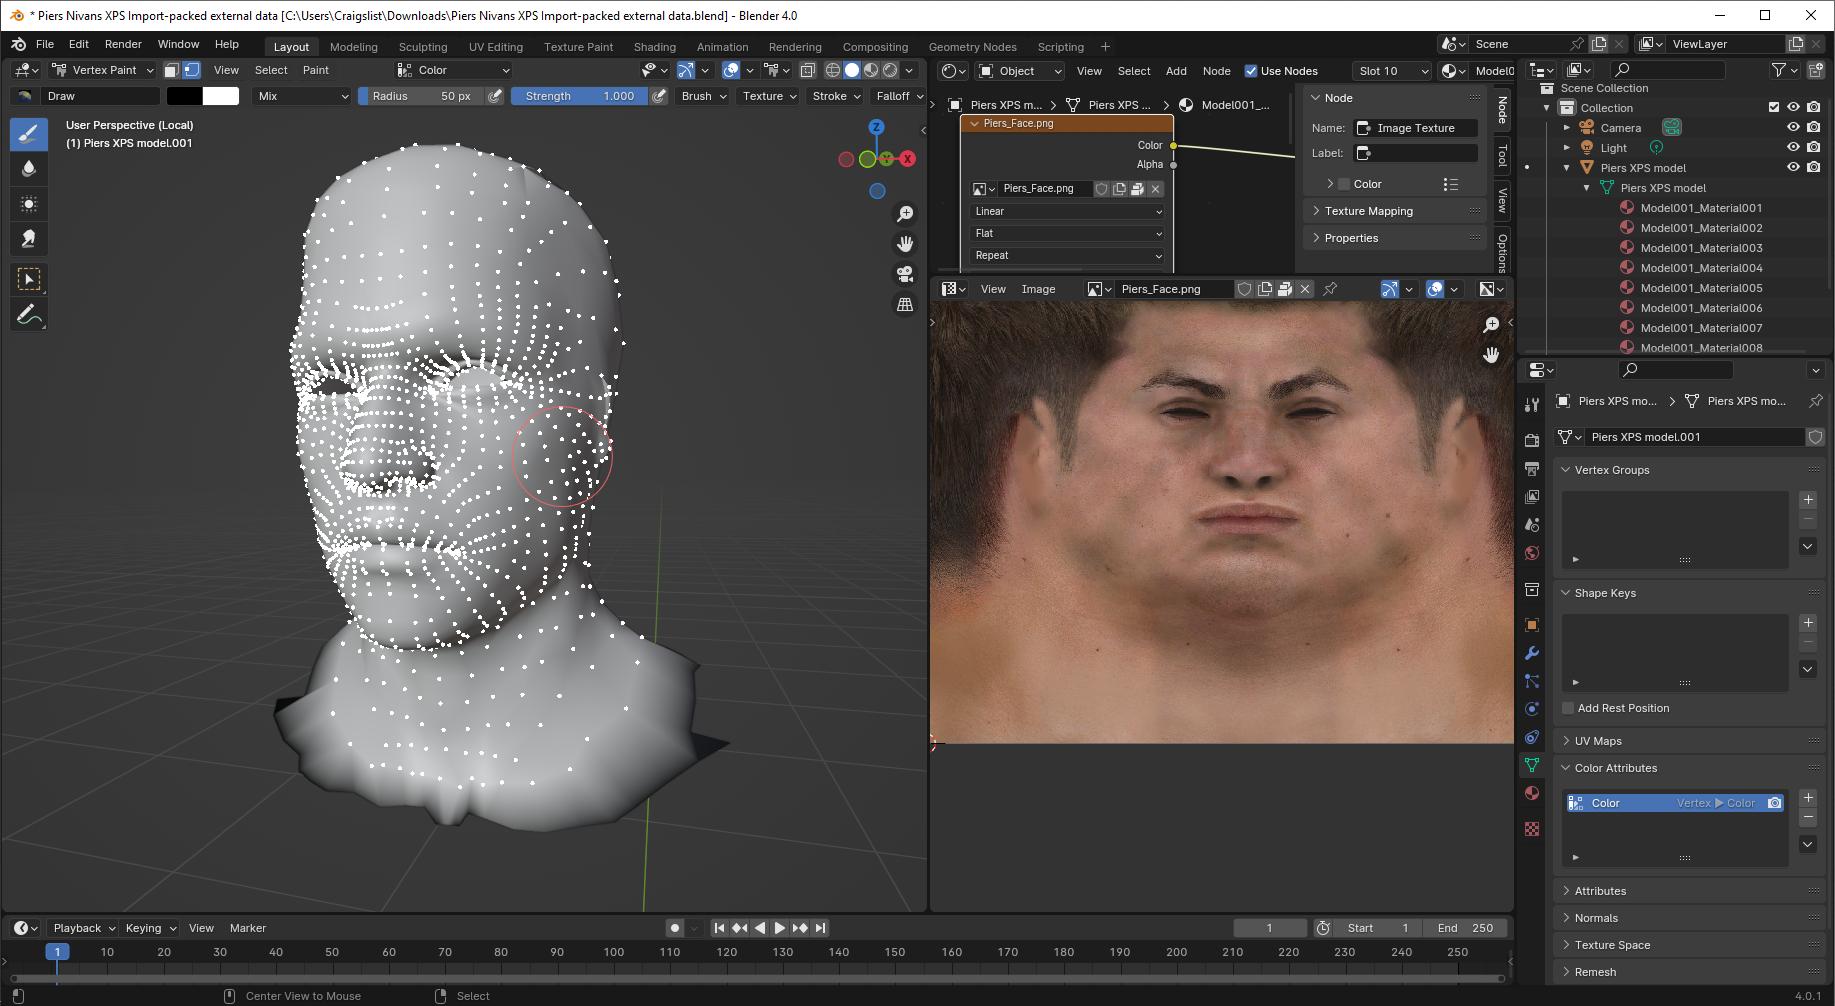
Task: Click the End frame field
Action: coord(1466,928)
